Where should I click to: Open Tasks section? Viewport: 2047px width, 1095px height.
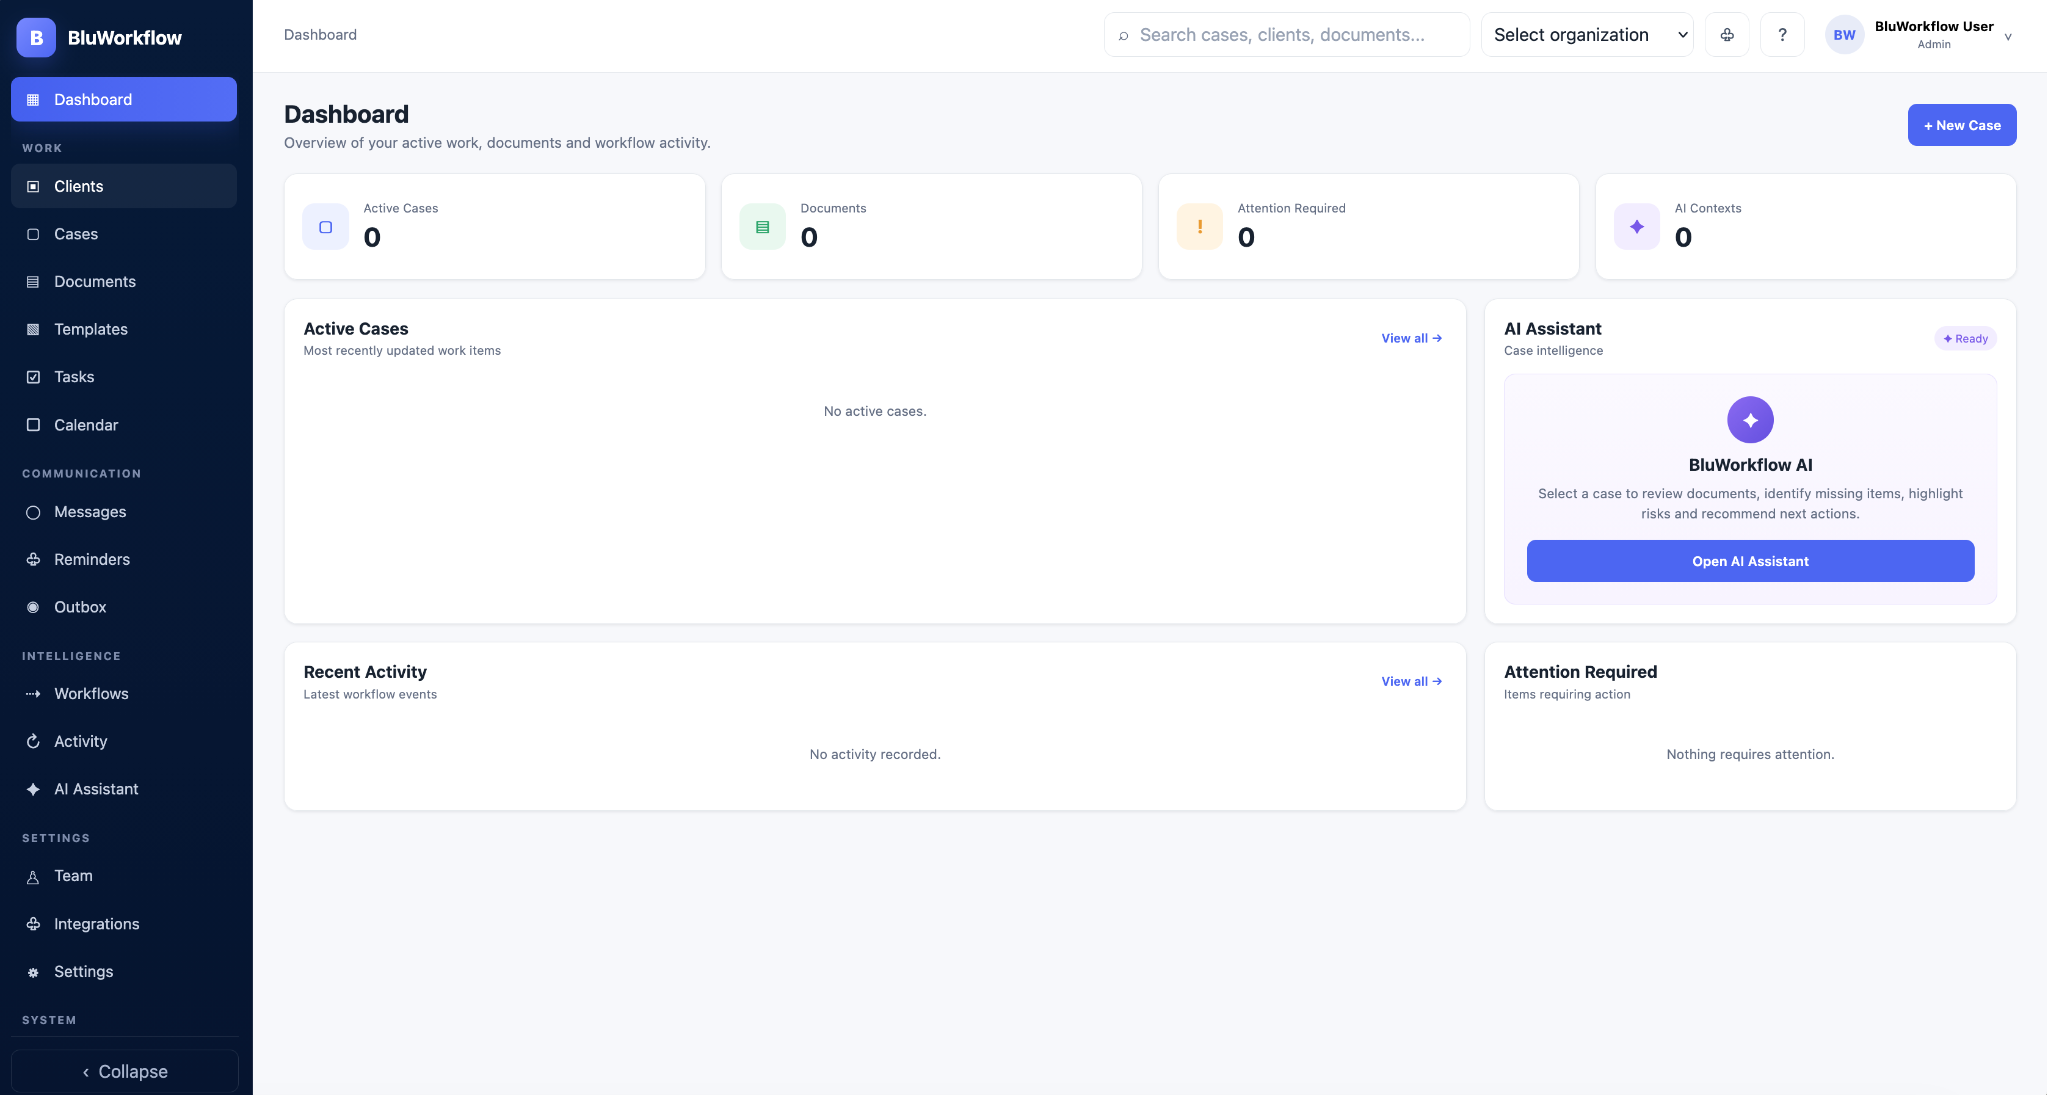pos(124,377)
